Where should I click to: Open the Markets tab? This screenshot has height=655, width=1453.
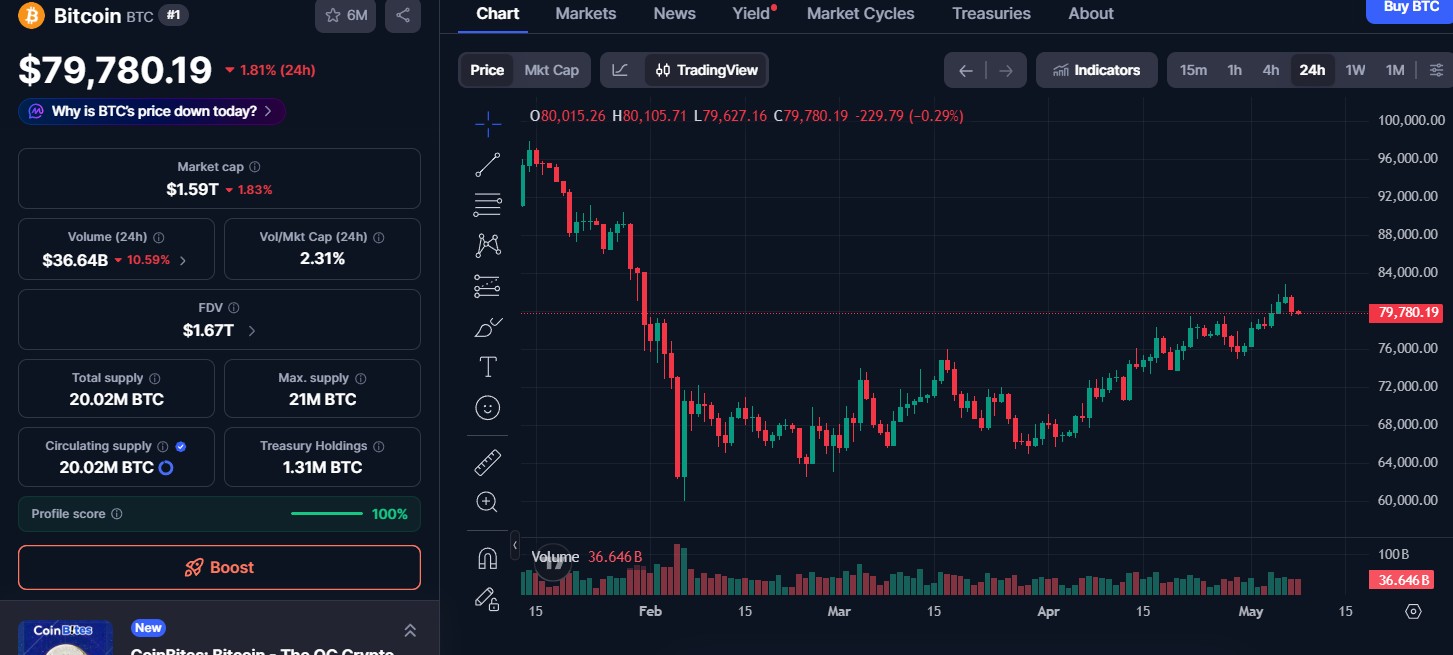[x=586, y=14]
